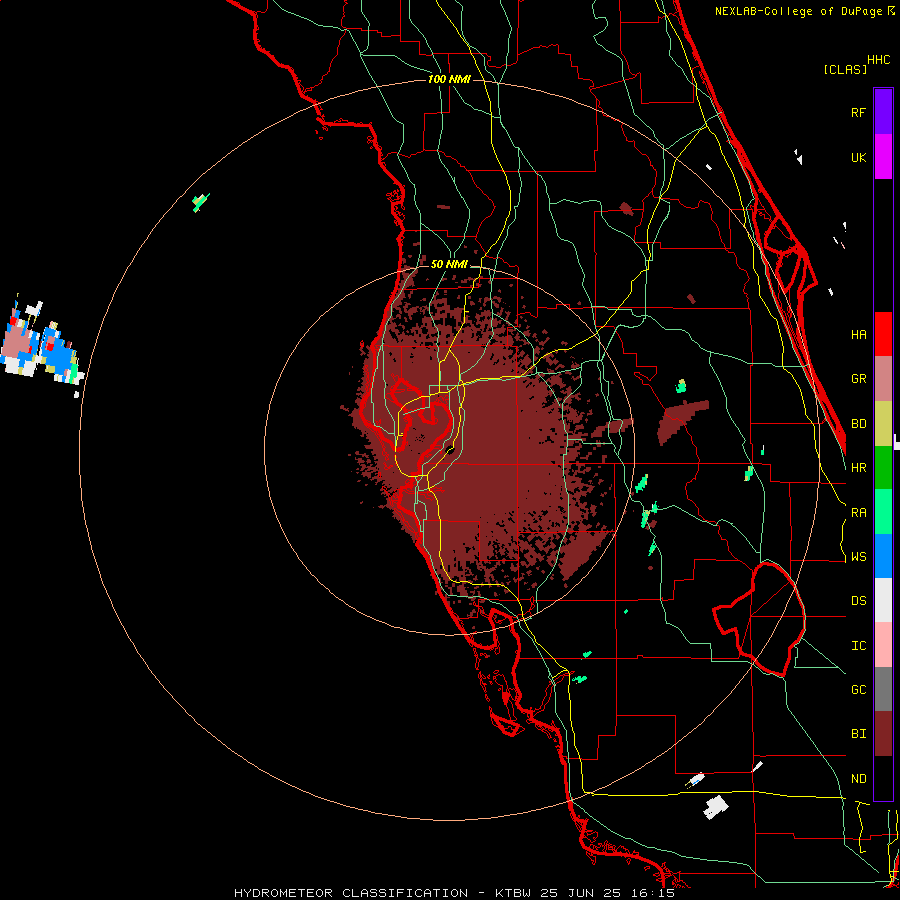Click the 'HYDROMETEOR CLASSIFICATION' title text
900x900 pixels.
[x=351, y=893]
